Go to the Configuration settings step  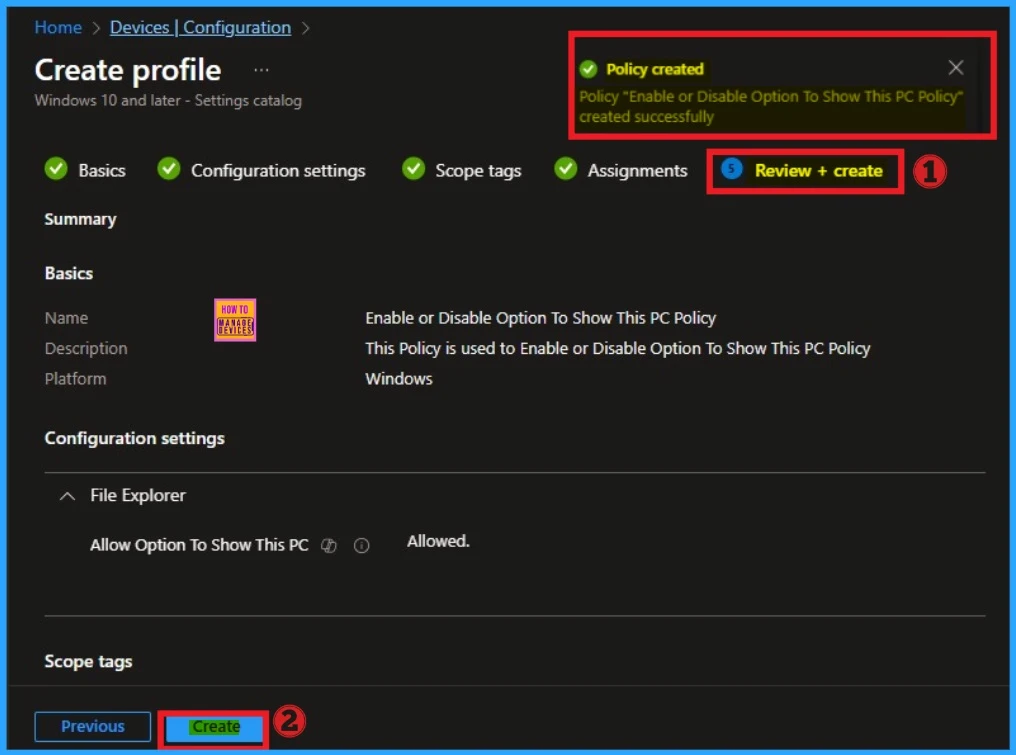tap(278, 170)
